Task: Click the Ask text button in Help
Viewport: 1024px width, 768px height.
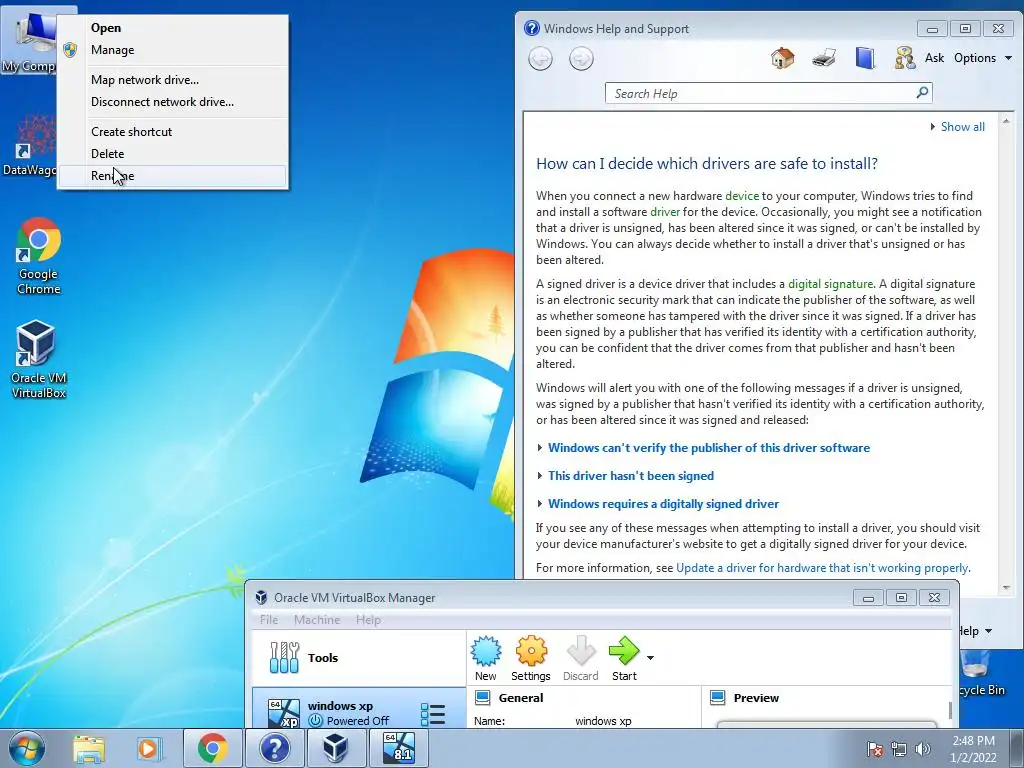Action: point(935,58)
